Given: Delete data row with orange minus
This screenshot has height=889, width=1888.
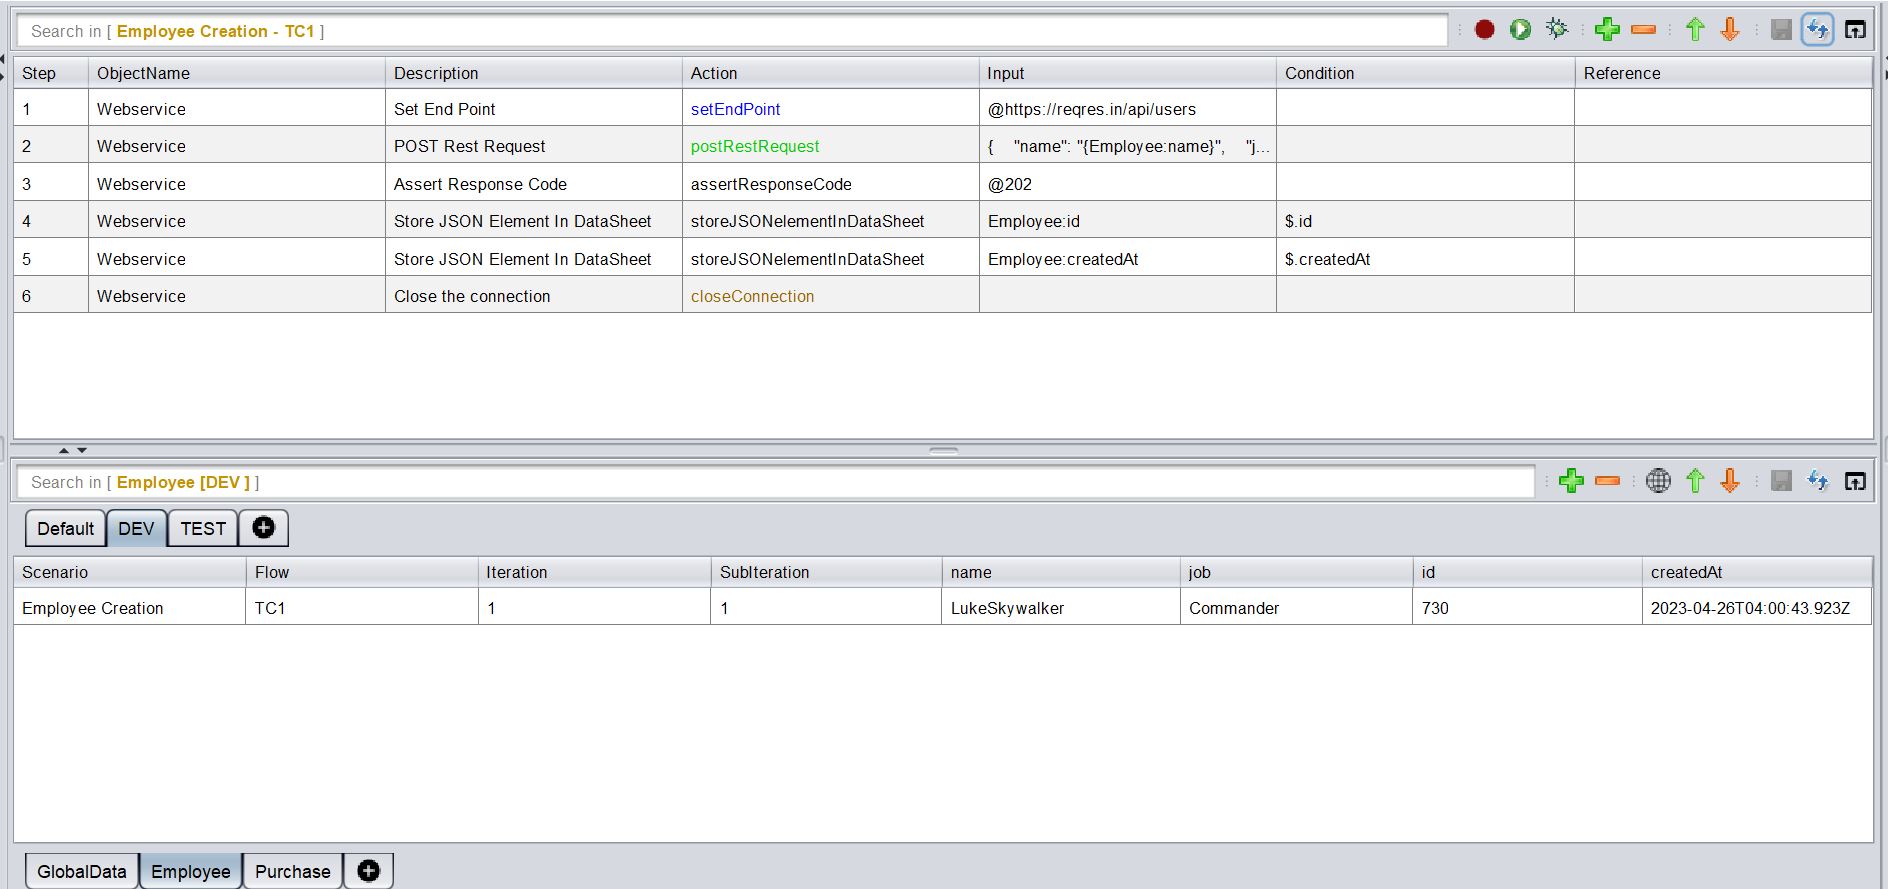Looking at the screenshot, I should 1607,481.
